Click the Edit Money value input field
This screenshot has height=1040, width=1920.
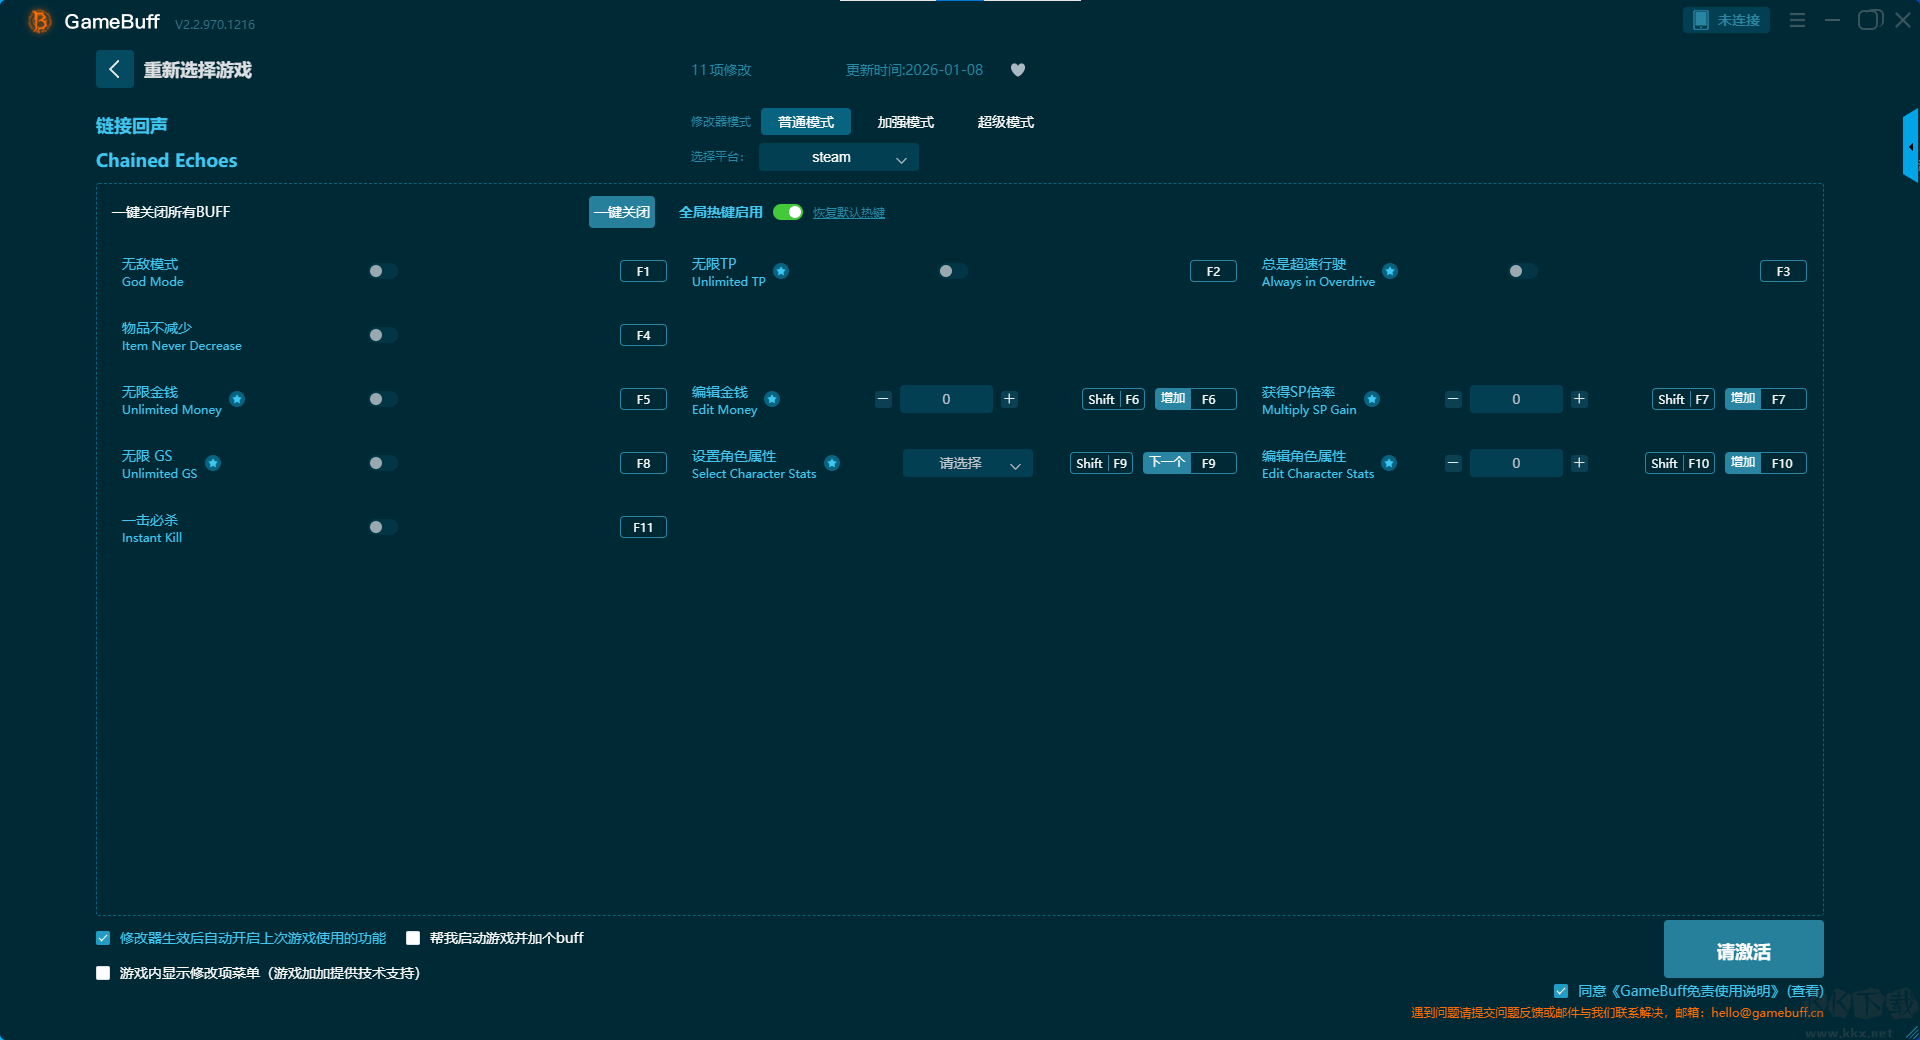pyautogui.click(x=946, y=399)
